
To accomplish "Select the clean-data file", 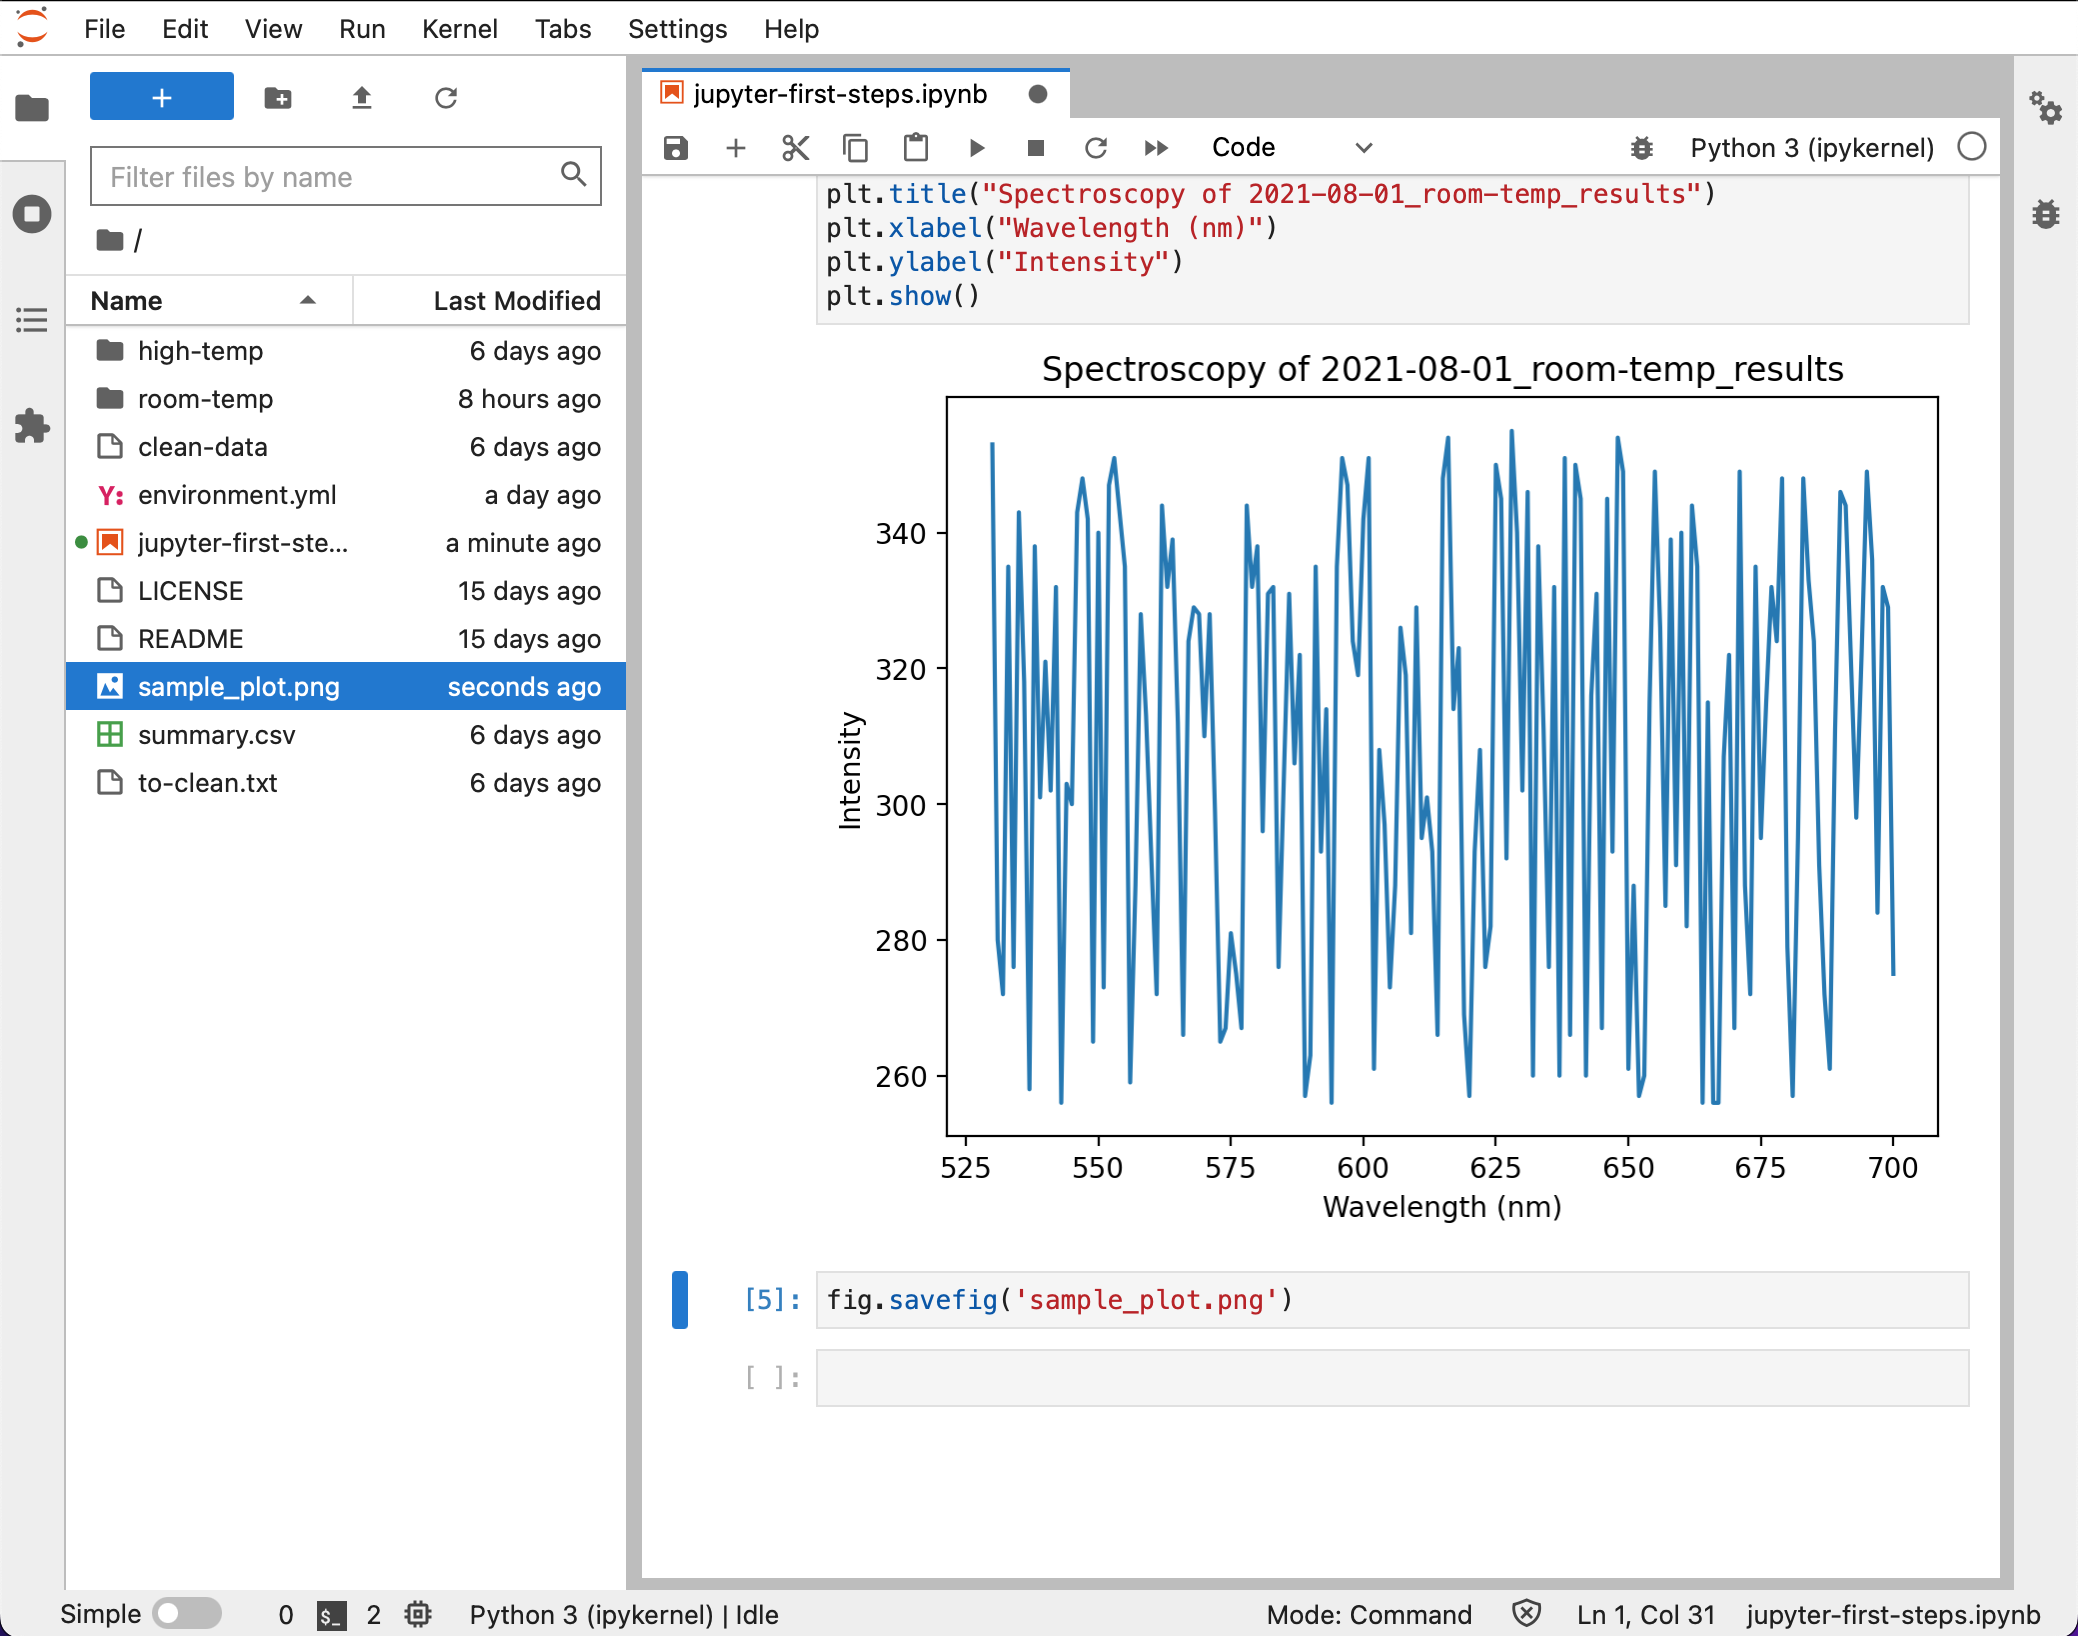I will (346, 447).
